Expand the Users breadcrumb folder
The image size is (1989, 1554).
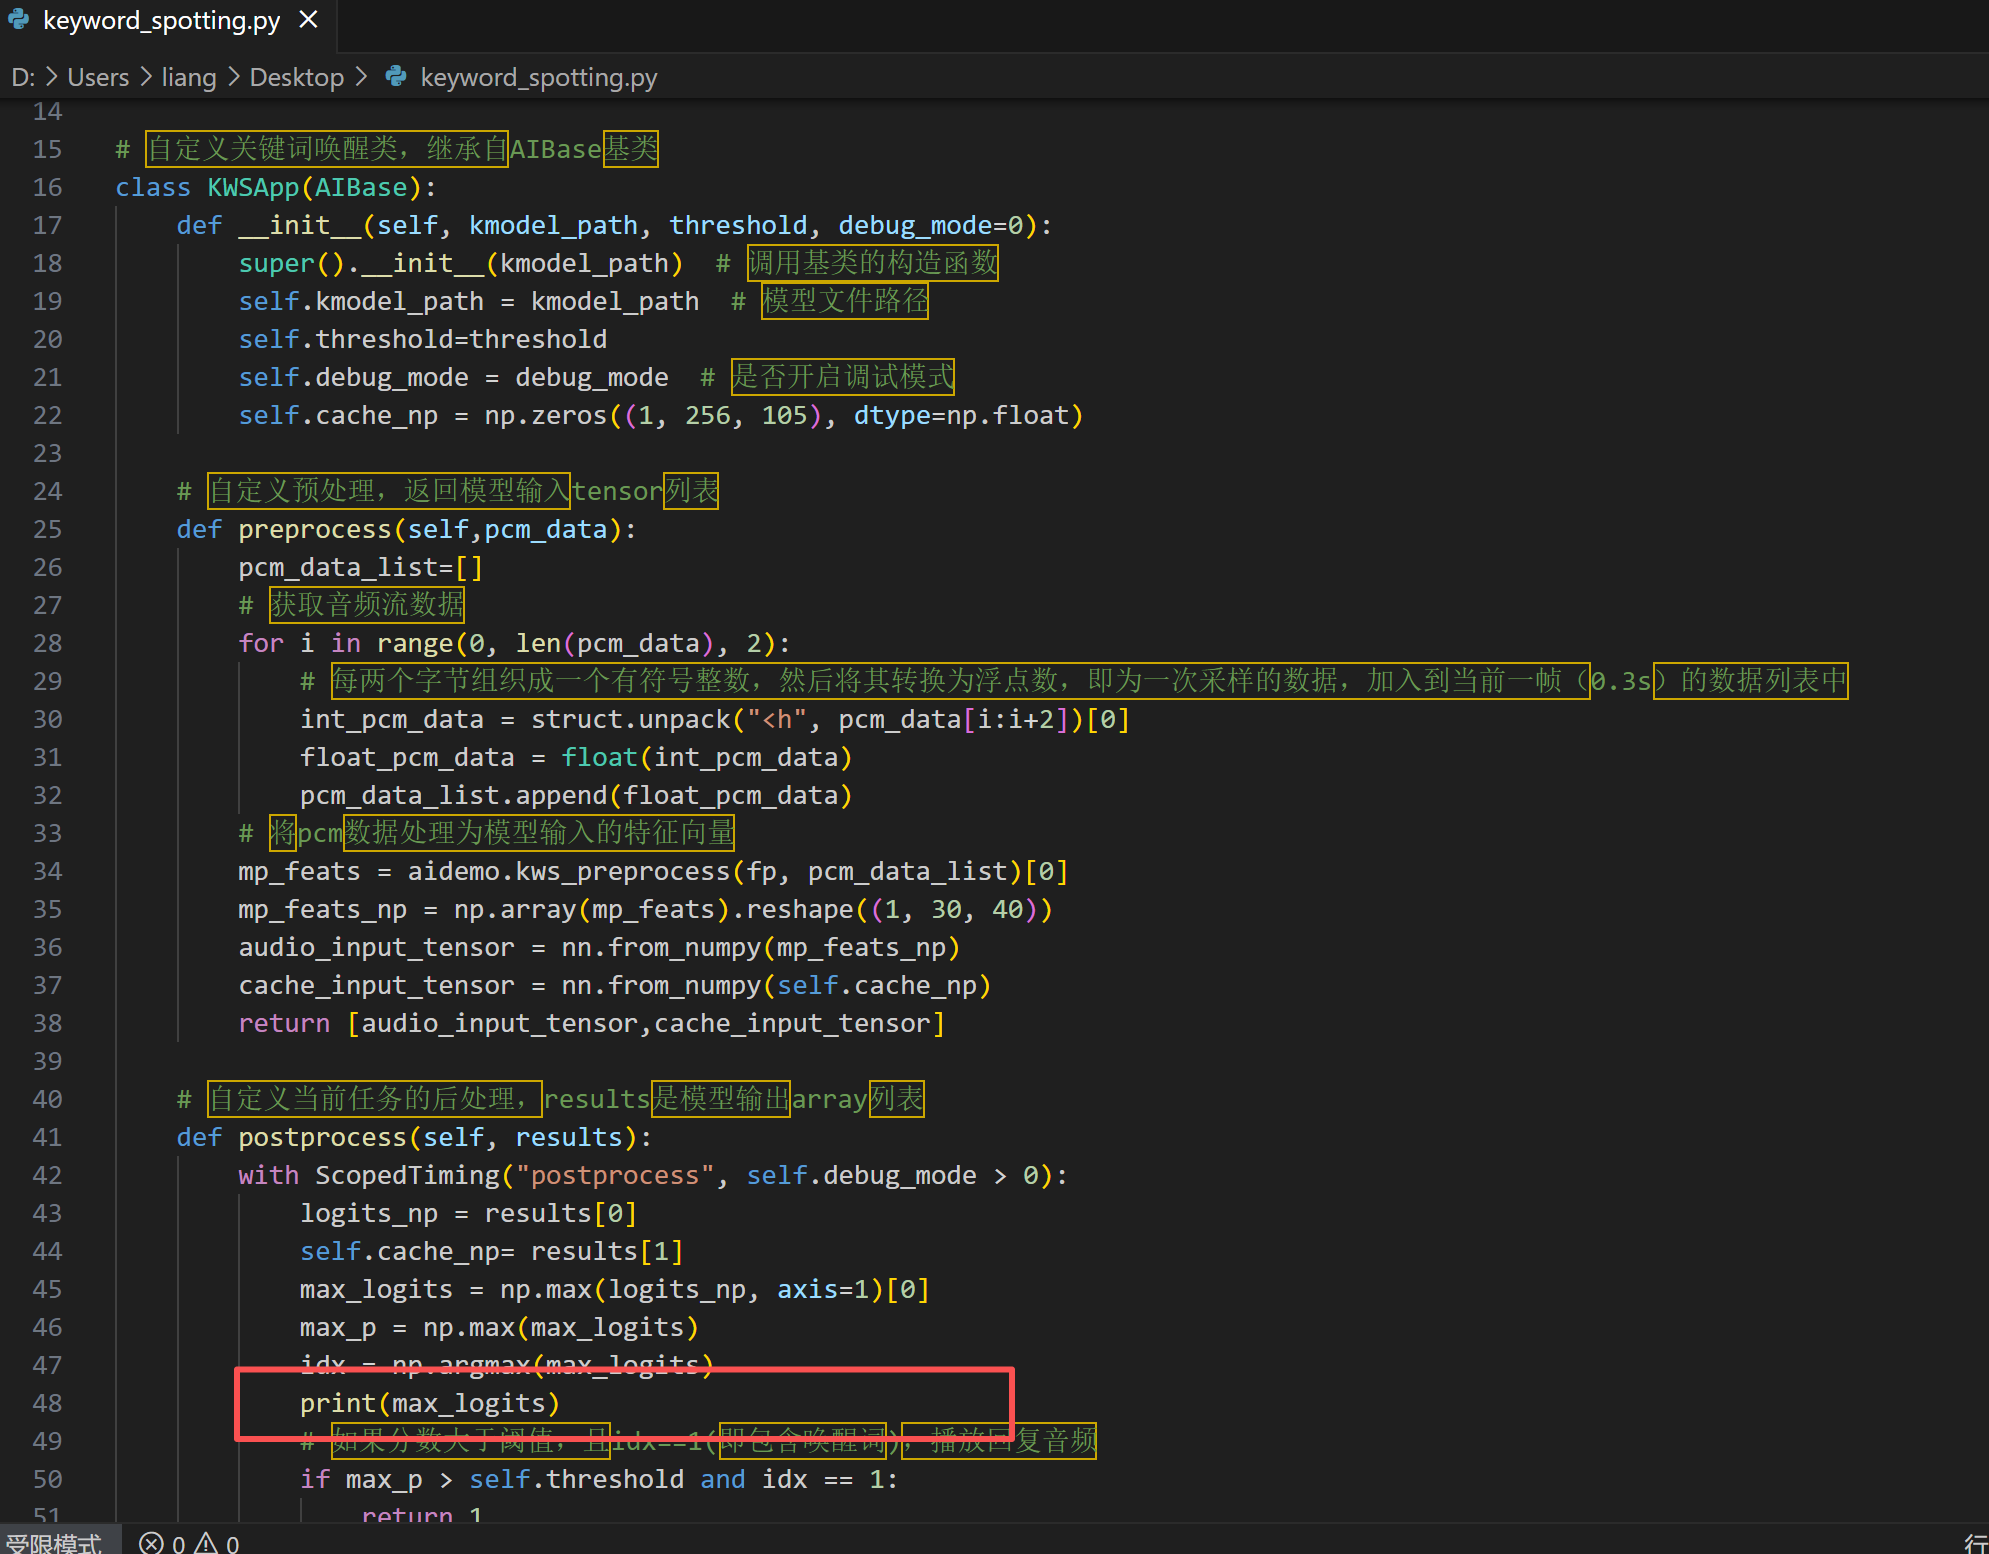(98, 77)
